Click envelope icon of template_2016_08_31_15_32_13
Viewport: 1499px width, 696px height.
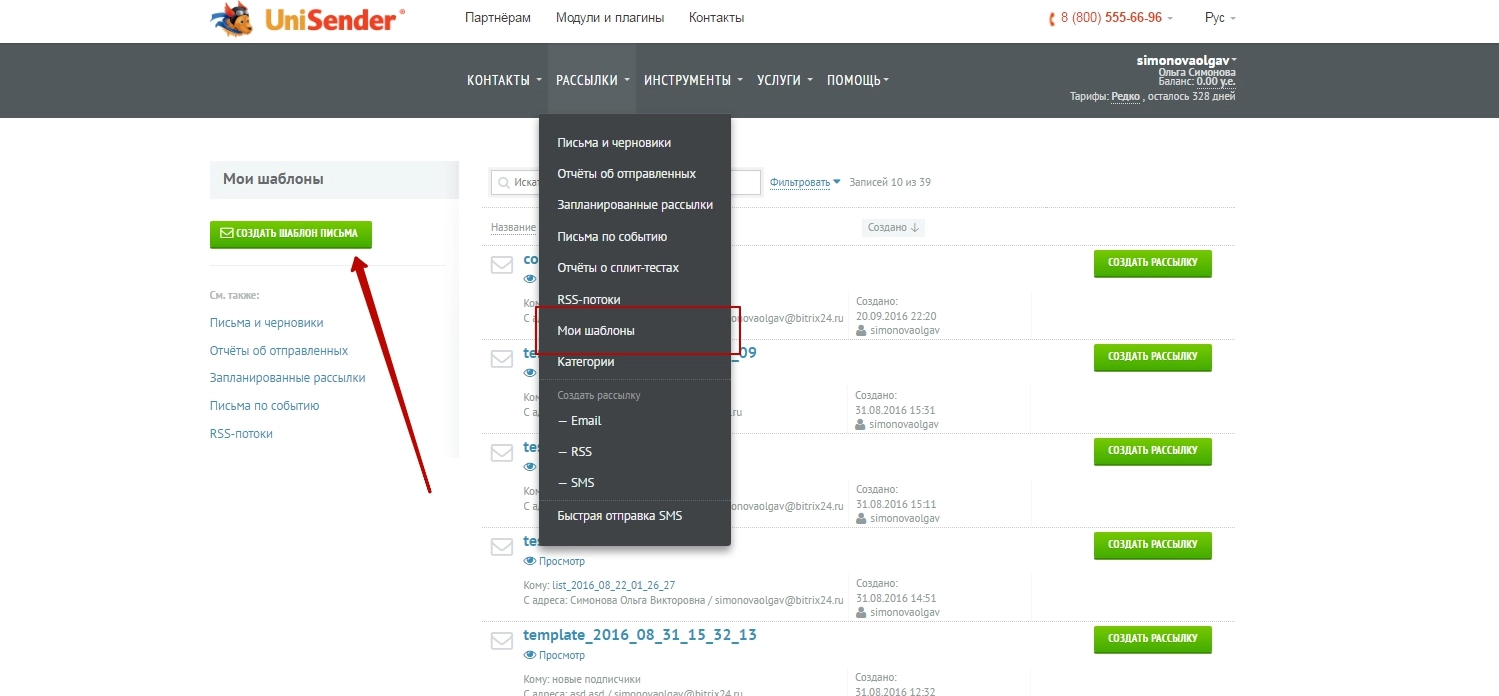(x=501, y=640)
